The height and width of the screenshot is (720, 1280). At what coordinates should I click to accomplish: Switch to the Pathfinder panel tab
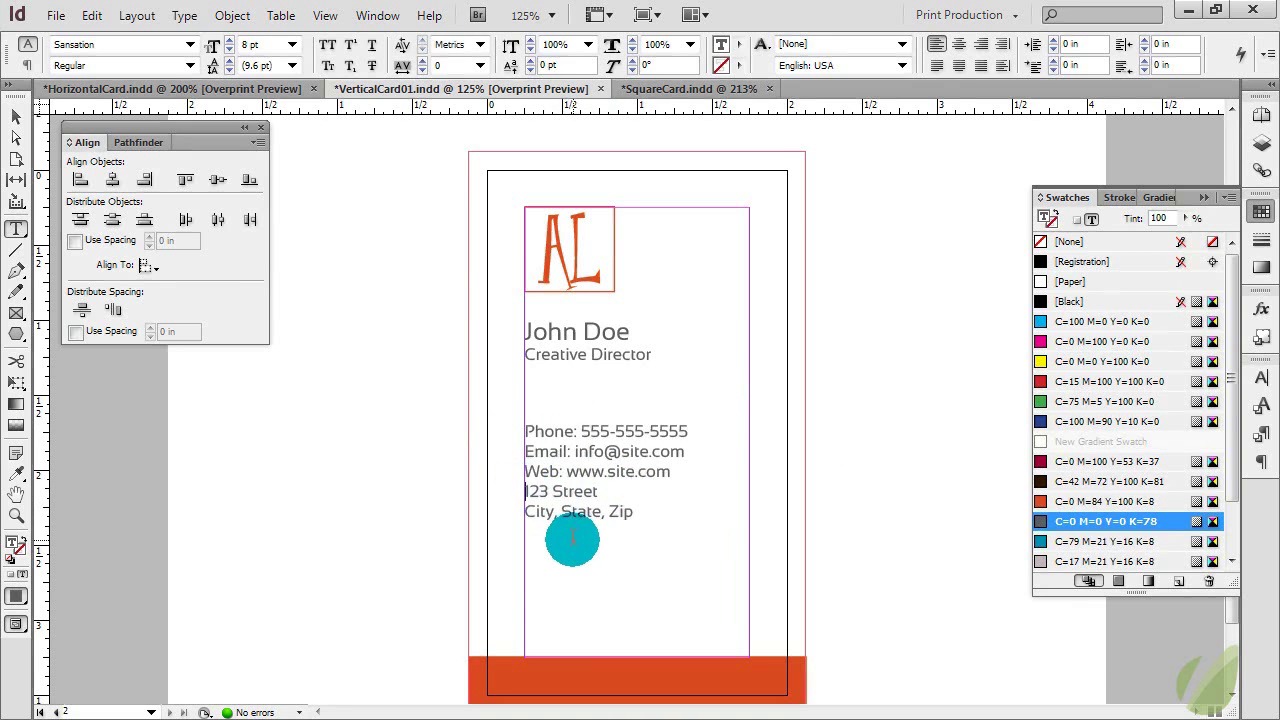[x=138, y=143]
